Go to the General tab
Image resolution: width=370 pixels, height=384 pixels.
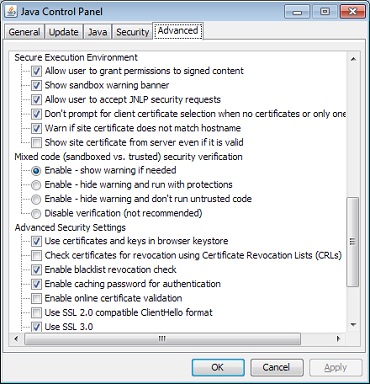pyautogui.click(x=24, y=32)
